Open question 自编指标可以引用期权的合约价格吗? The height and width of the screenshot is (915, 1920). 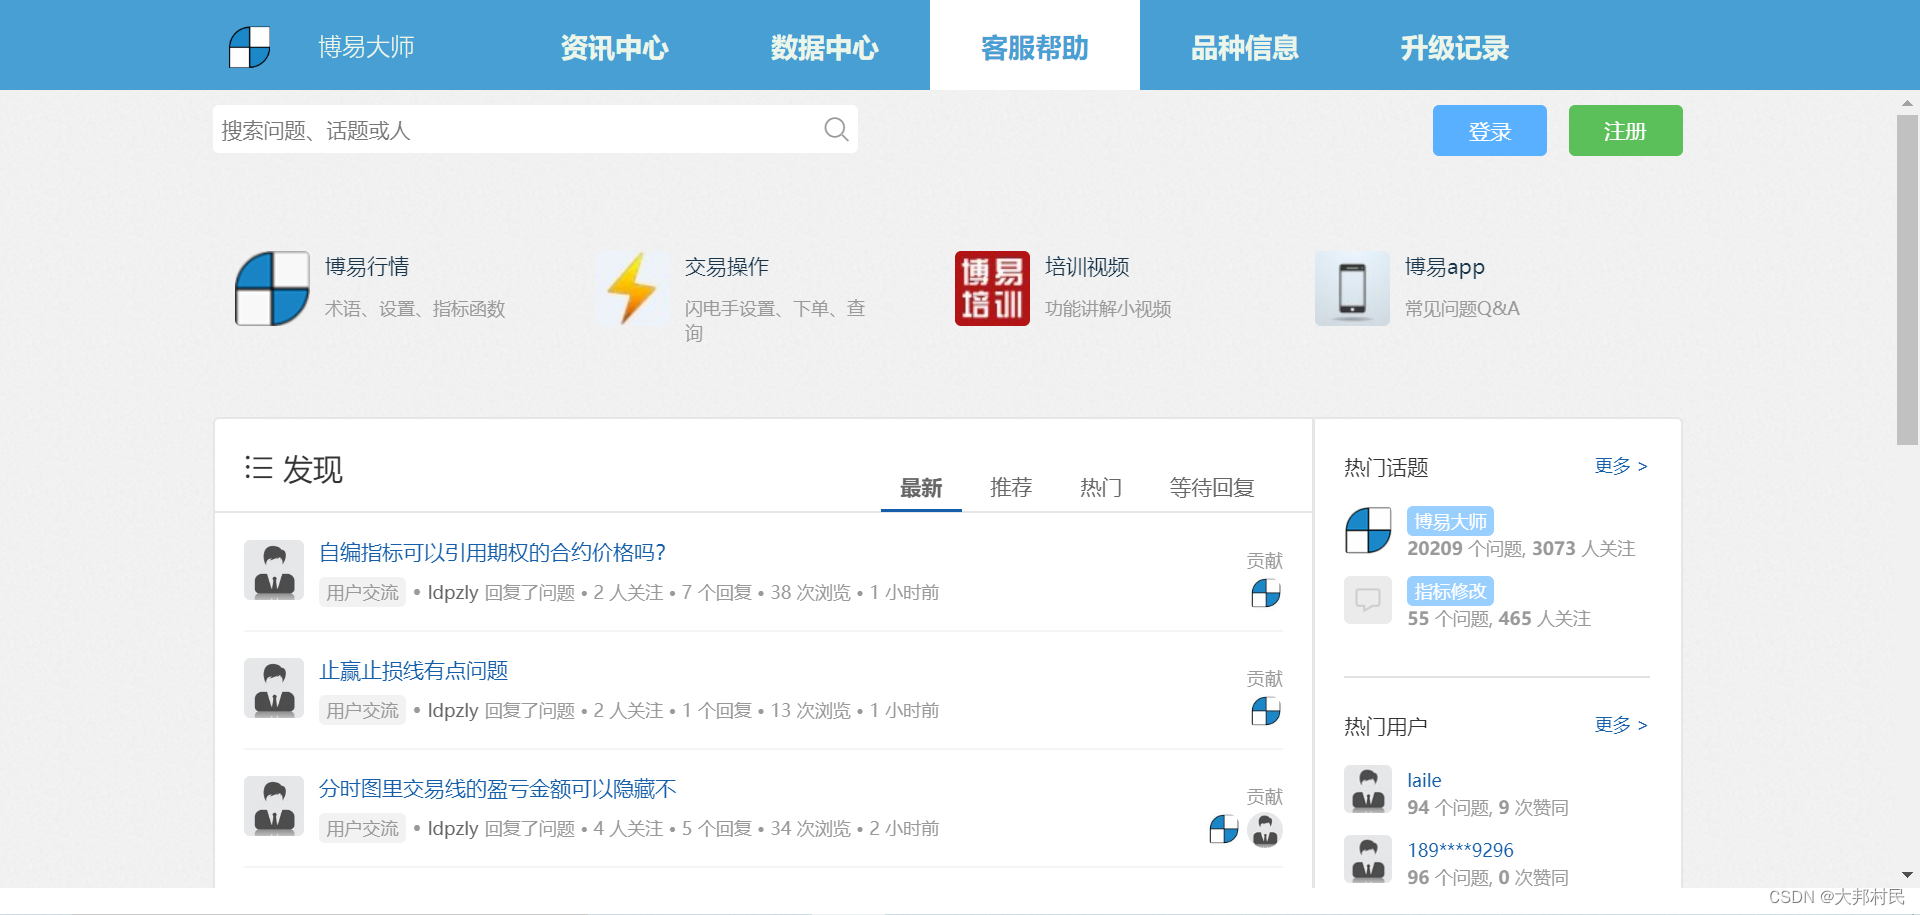coord(492,552)
